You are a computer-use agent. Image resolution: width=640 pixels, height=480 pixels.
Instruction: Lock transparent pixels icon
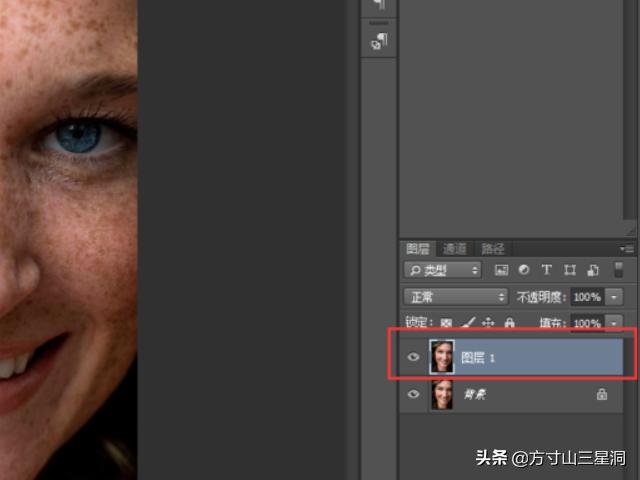pyautogui.click(x=446, y=323)
